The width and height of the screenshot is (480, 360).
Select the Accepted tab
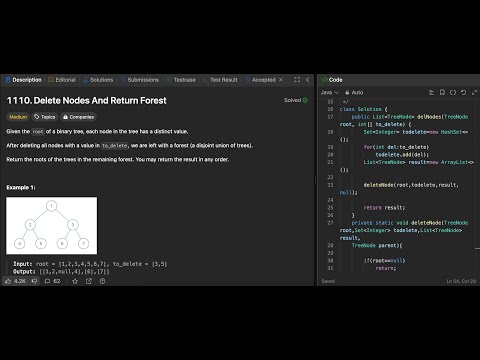click(x=260, y=80)
